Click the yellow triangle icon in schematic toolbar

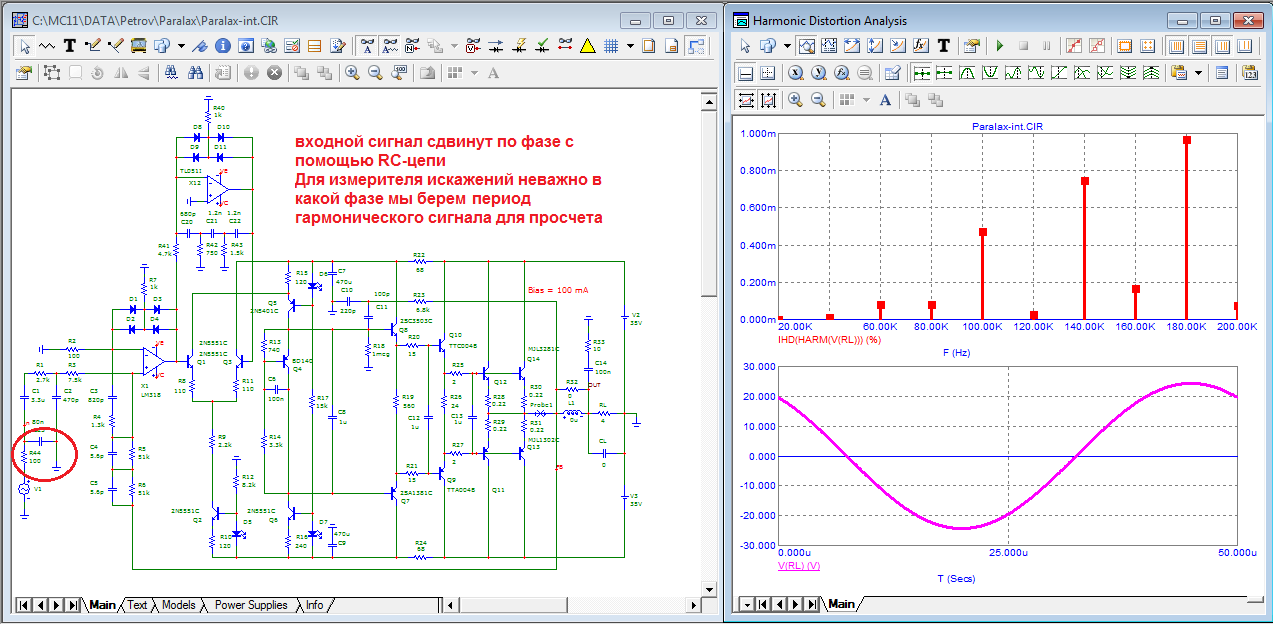(588, 45)
